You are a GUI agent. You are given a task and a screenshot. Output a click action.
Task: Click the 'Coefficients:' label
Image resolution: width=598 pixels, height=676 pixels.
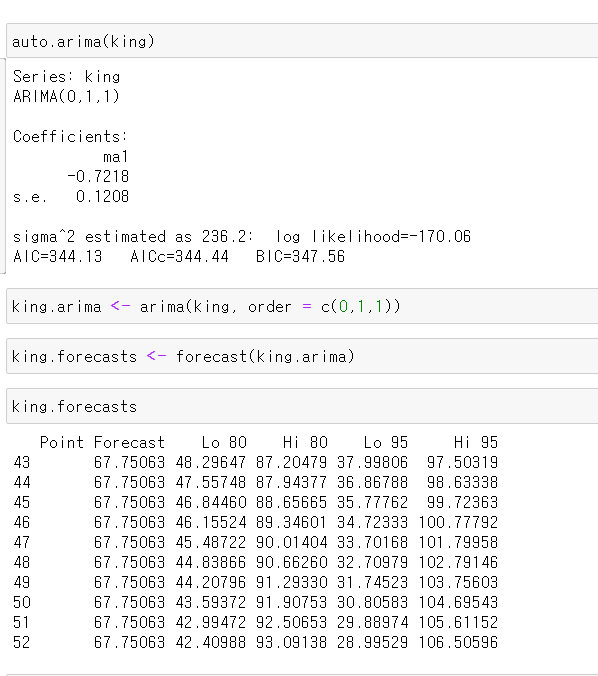[70, 136]
